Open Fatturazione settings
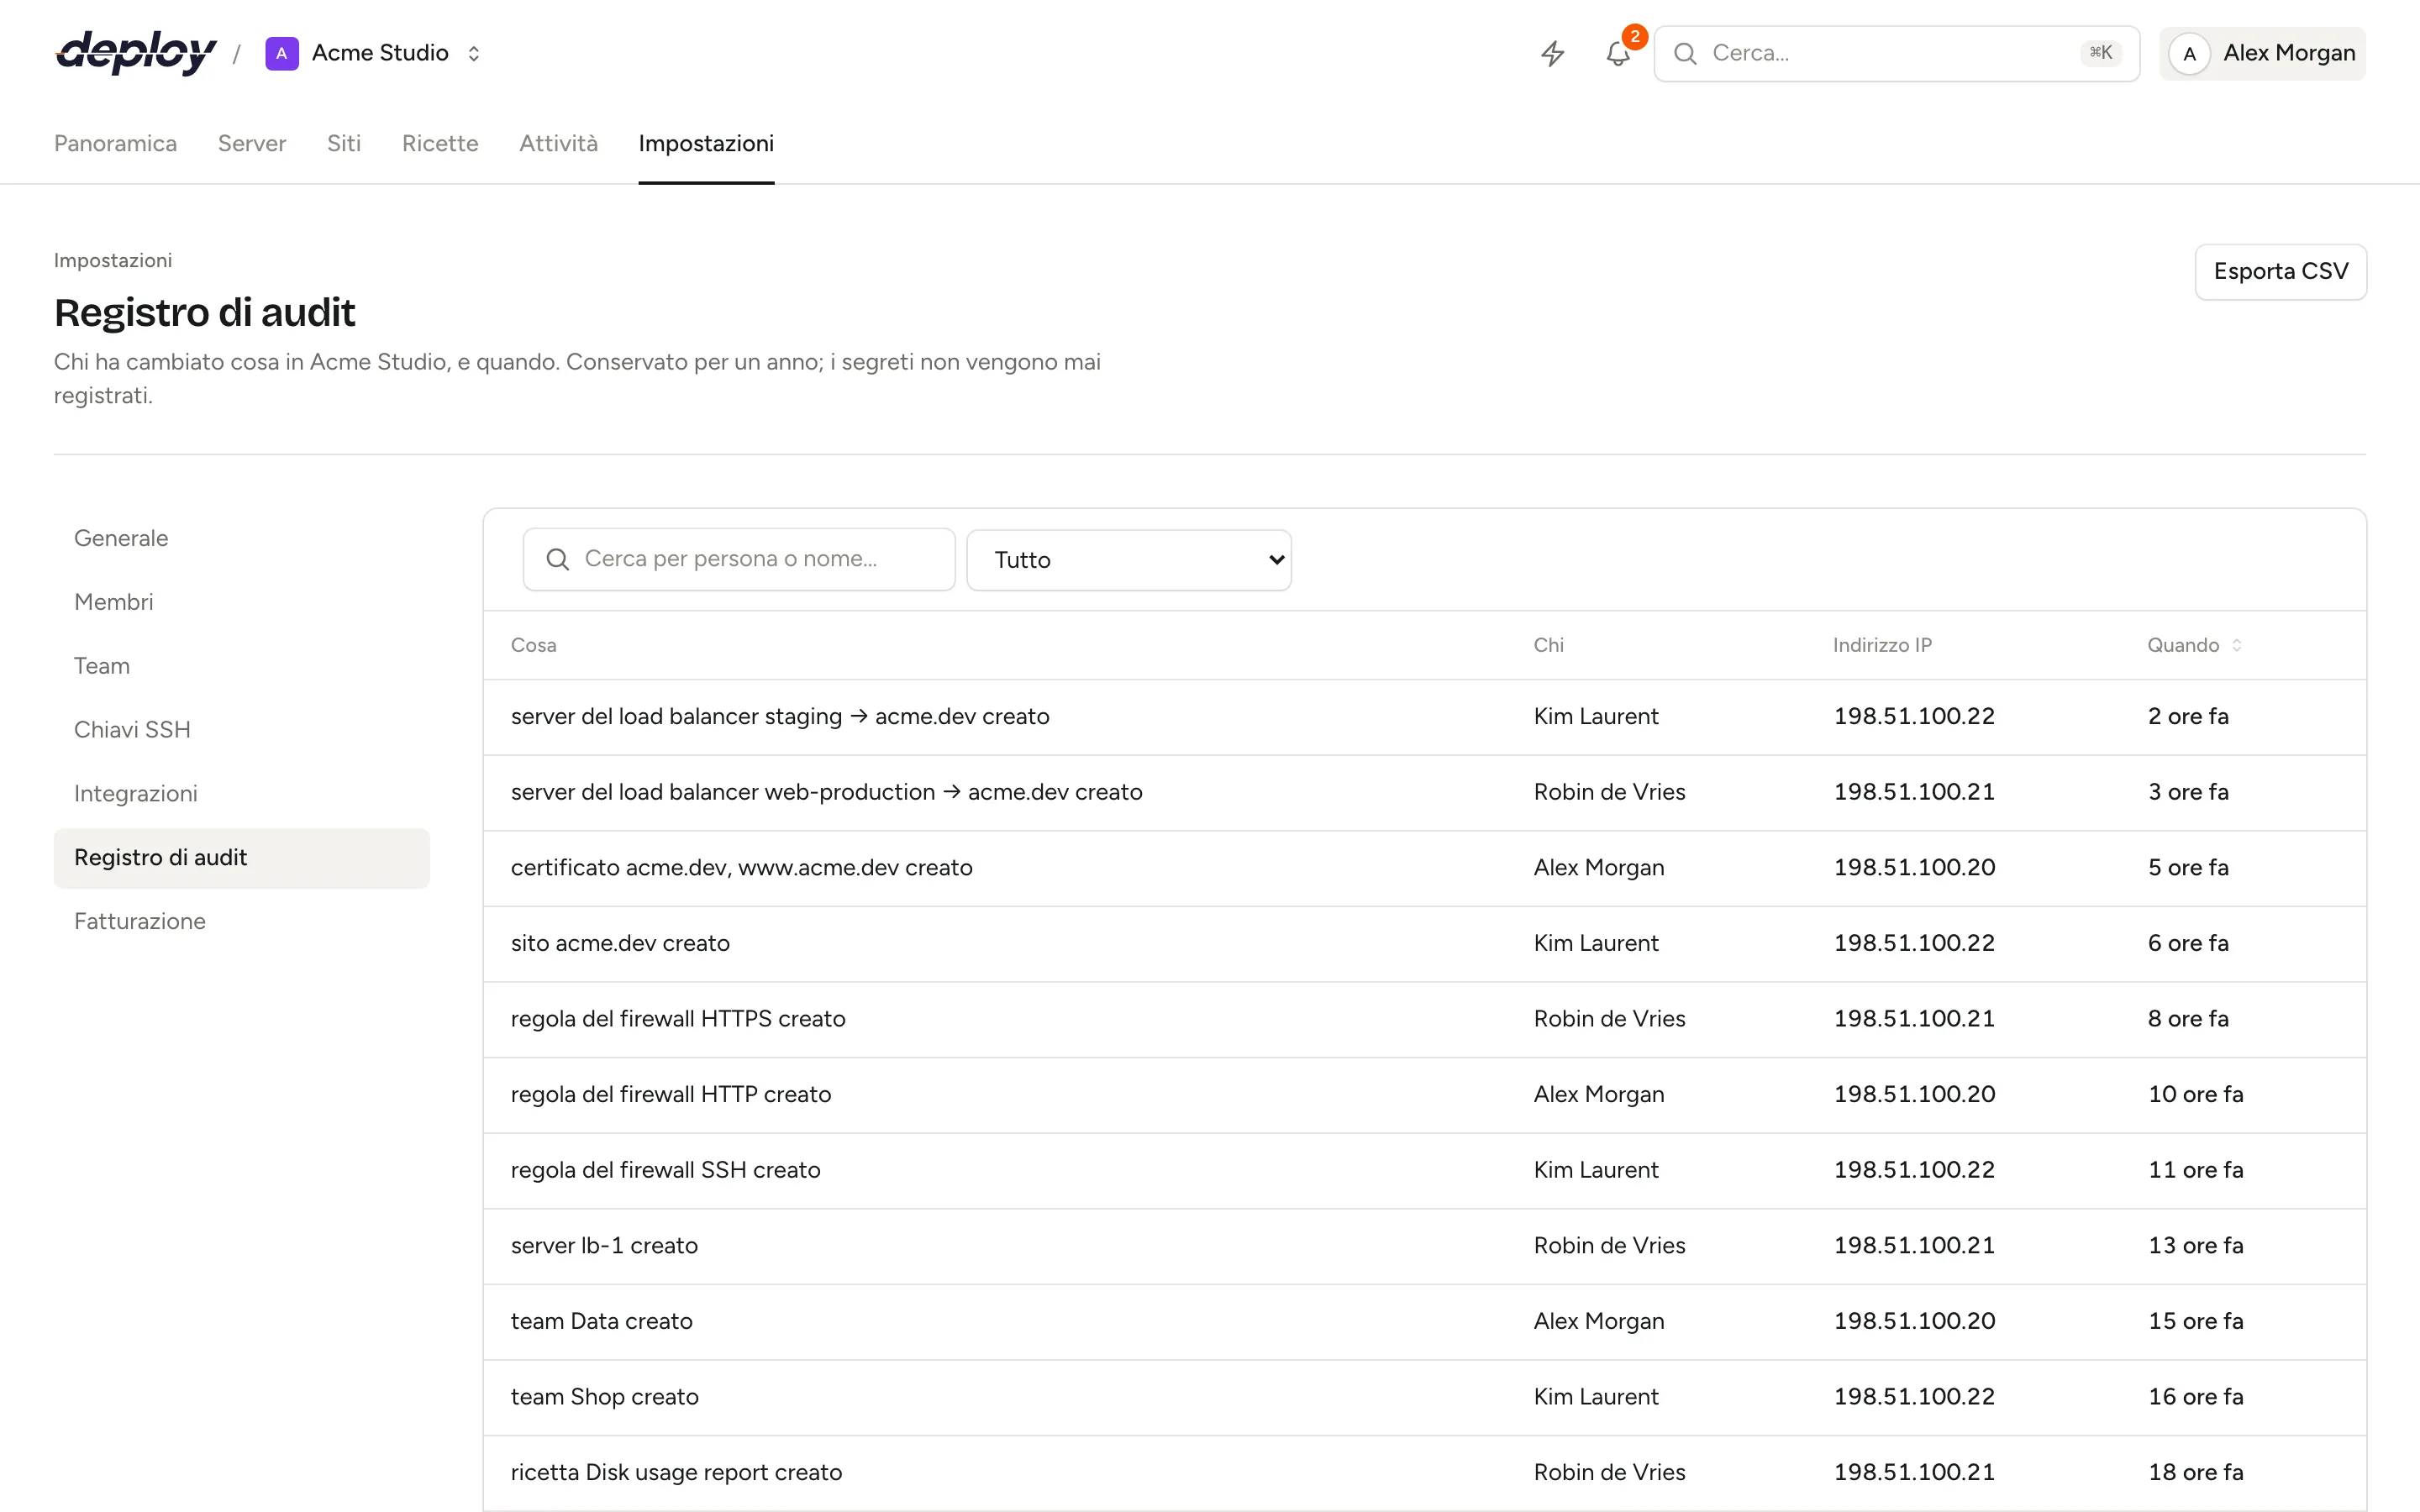Screen dimensions: 2420x1512 [x=242, y=922]
